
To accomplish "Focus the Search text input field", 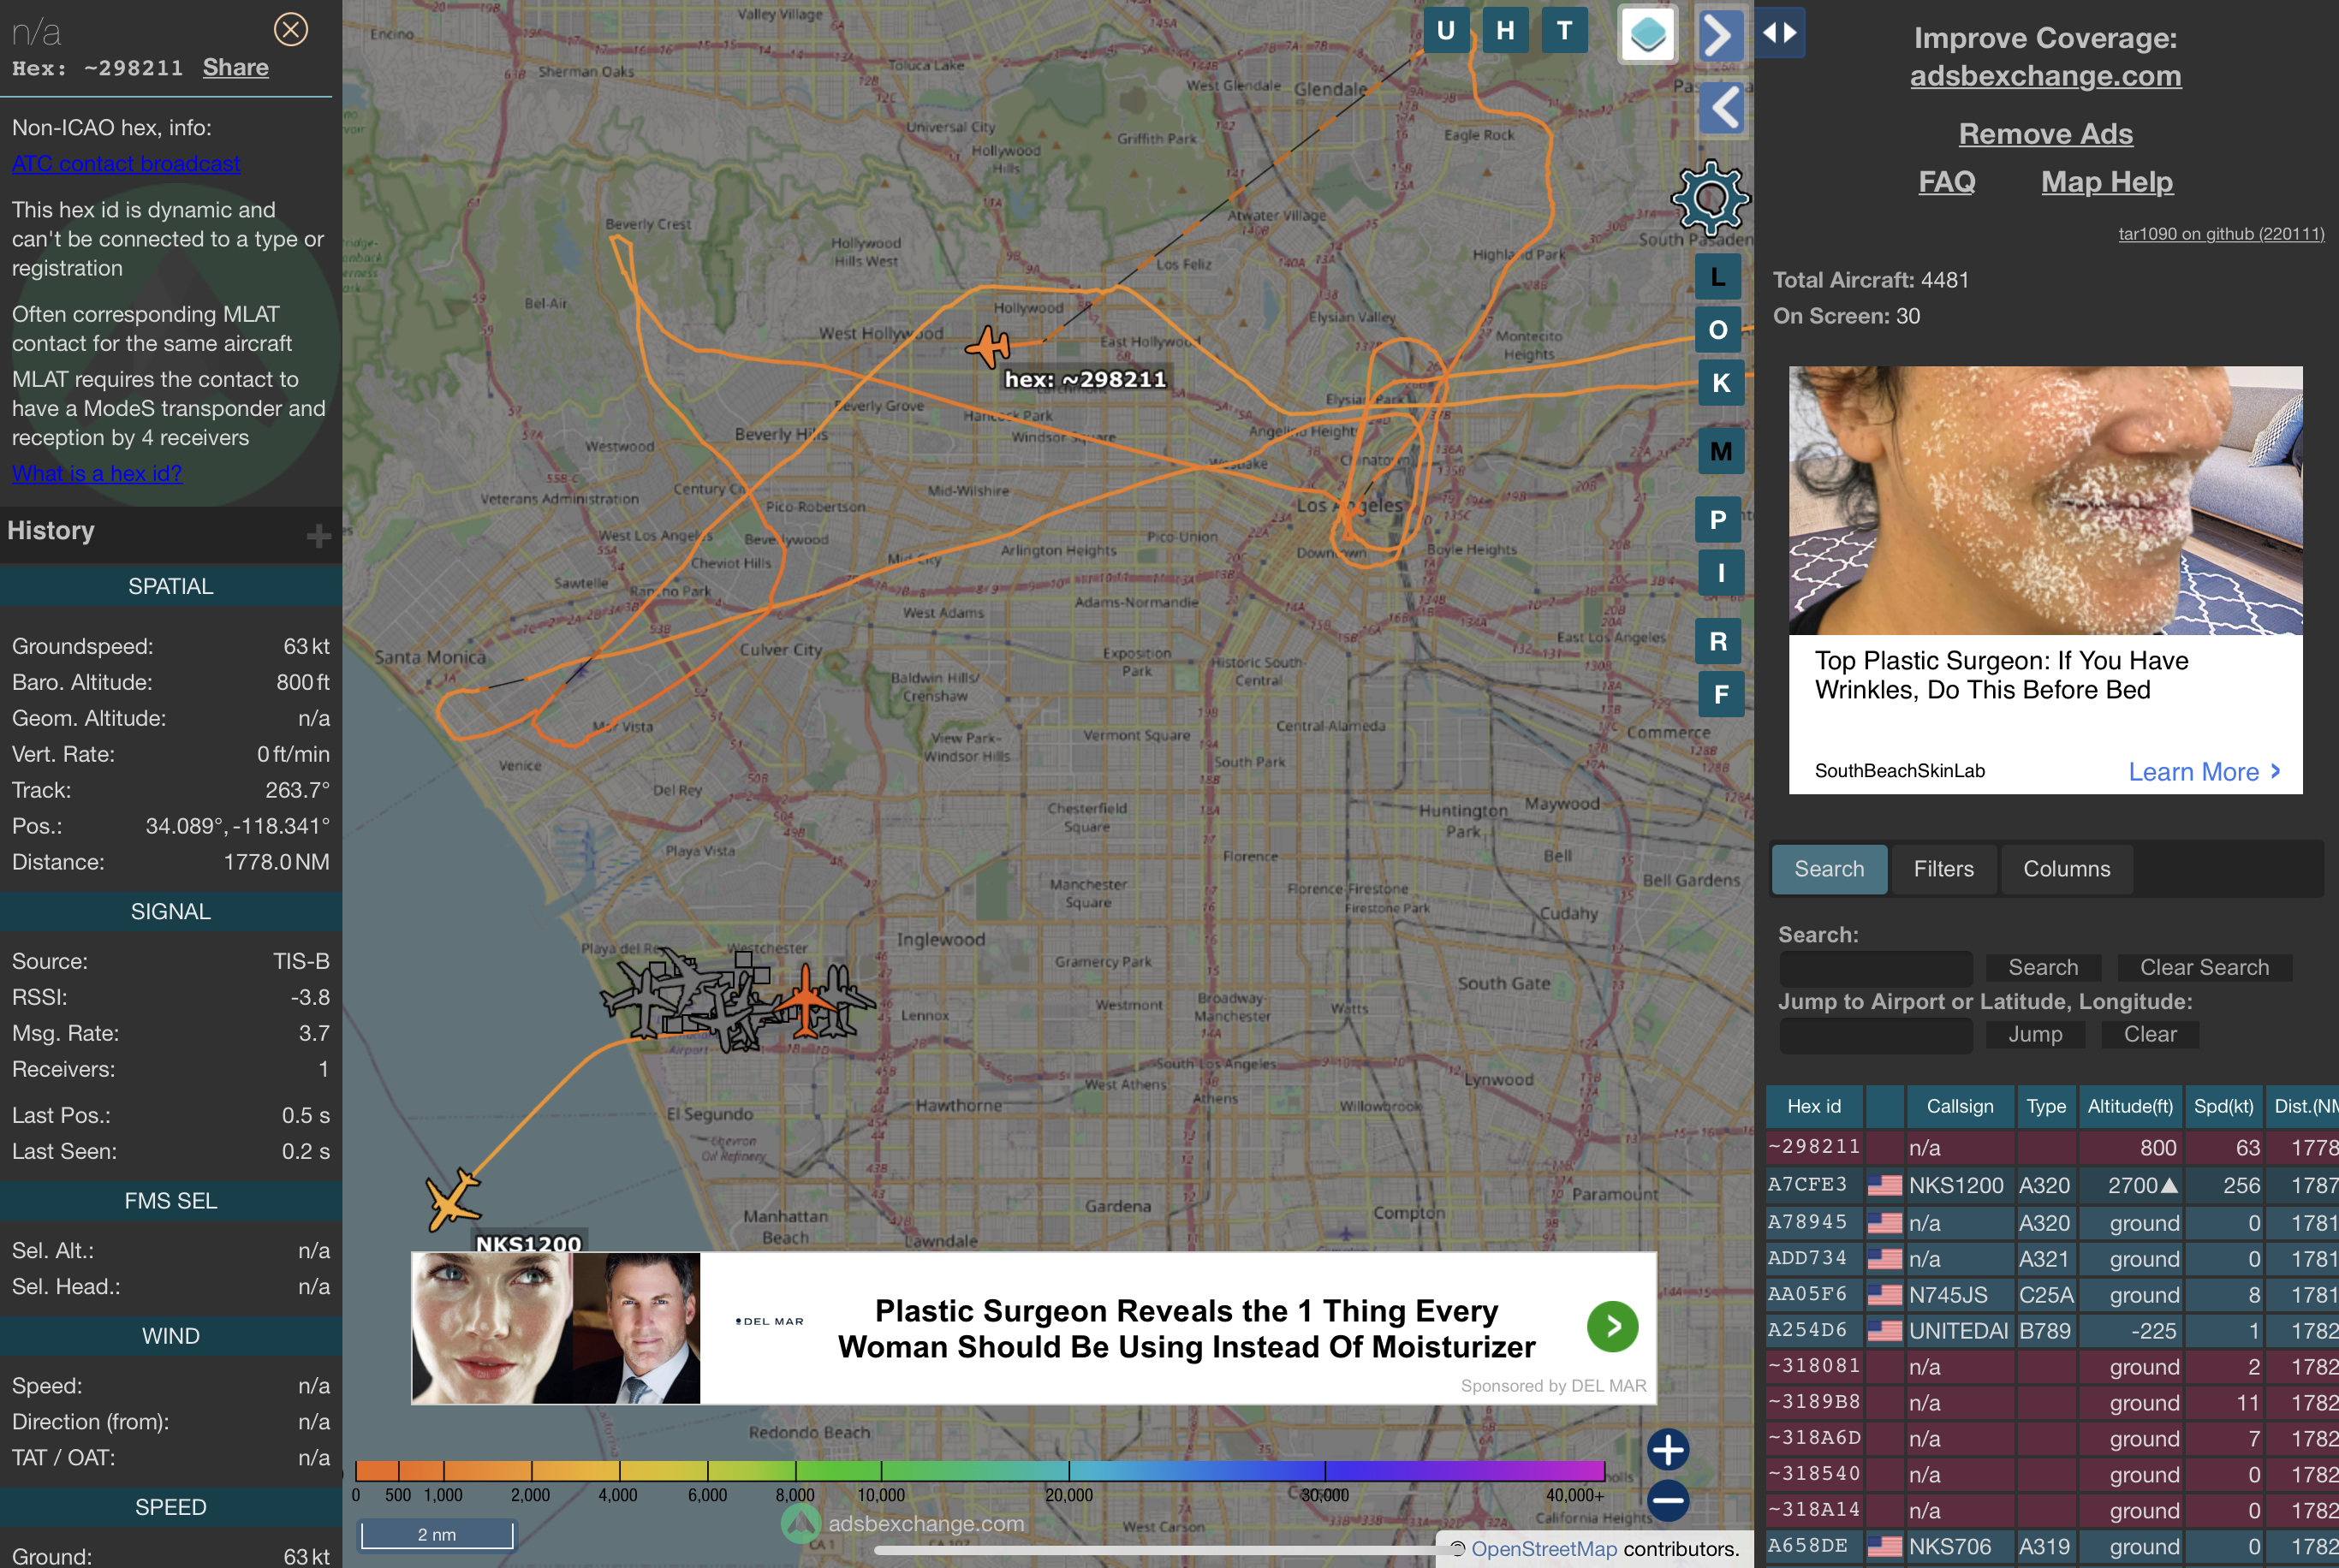I will [1875, 968].
